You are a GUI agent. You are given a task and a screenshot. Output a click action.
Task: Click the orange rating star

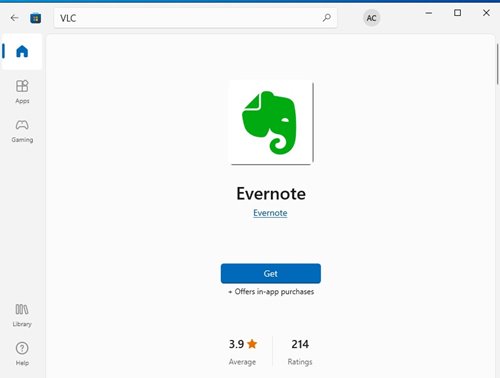[252, 344]
